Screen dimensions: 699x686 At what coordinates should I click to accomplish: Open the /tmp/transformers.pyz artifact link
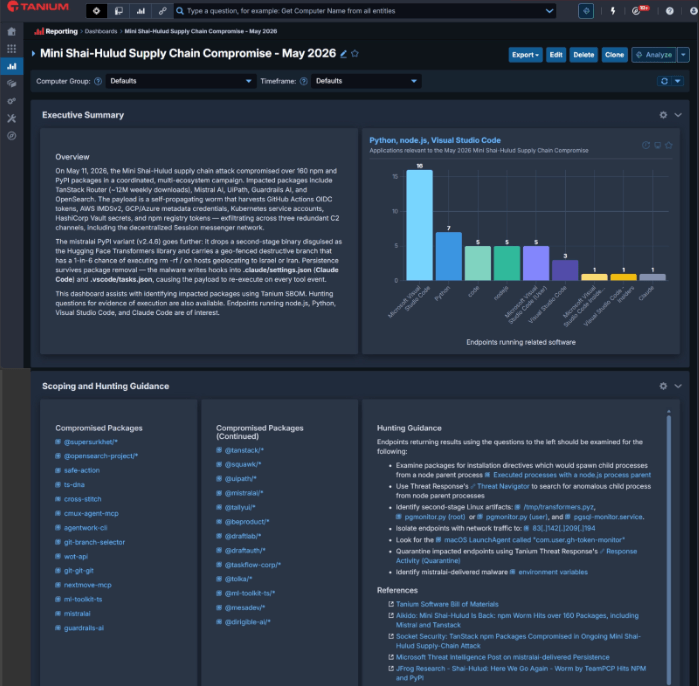click(x=559, y=507)
